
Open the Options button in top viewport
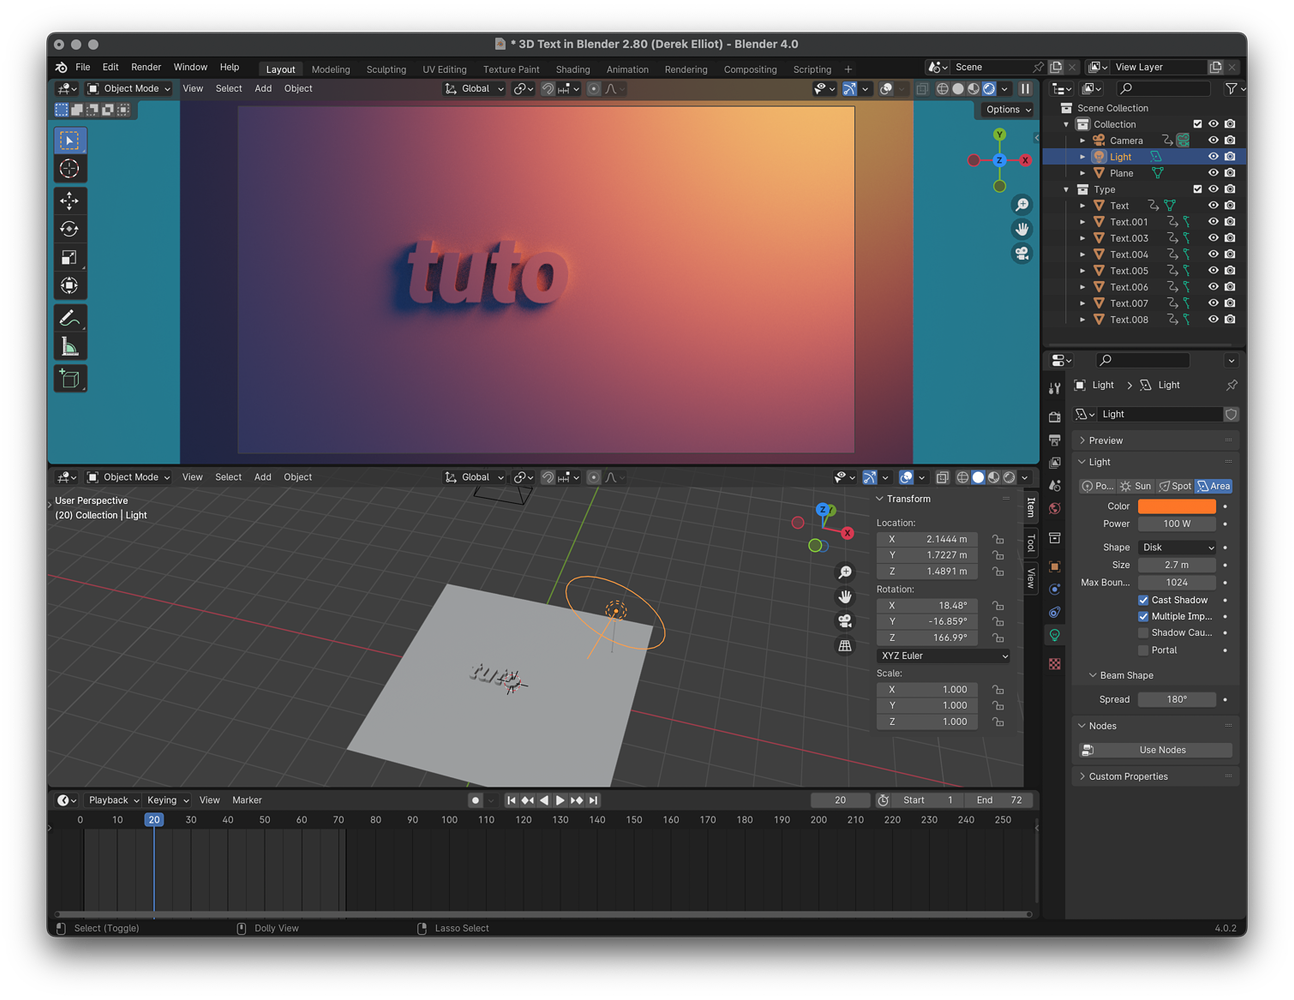click(1008, 110)
